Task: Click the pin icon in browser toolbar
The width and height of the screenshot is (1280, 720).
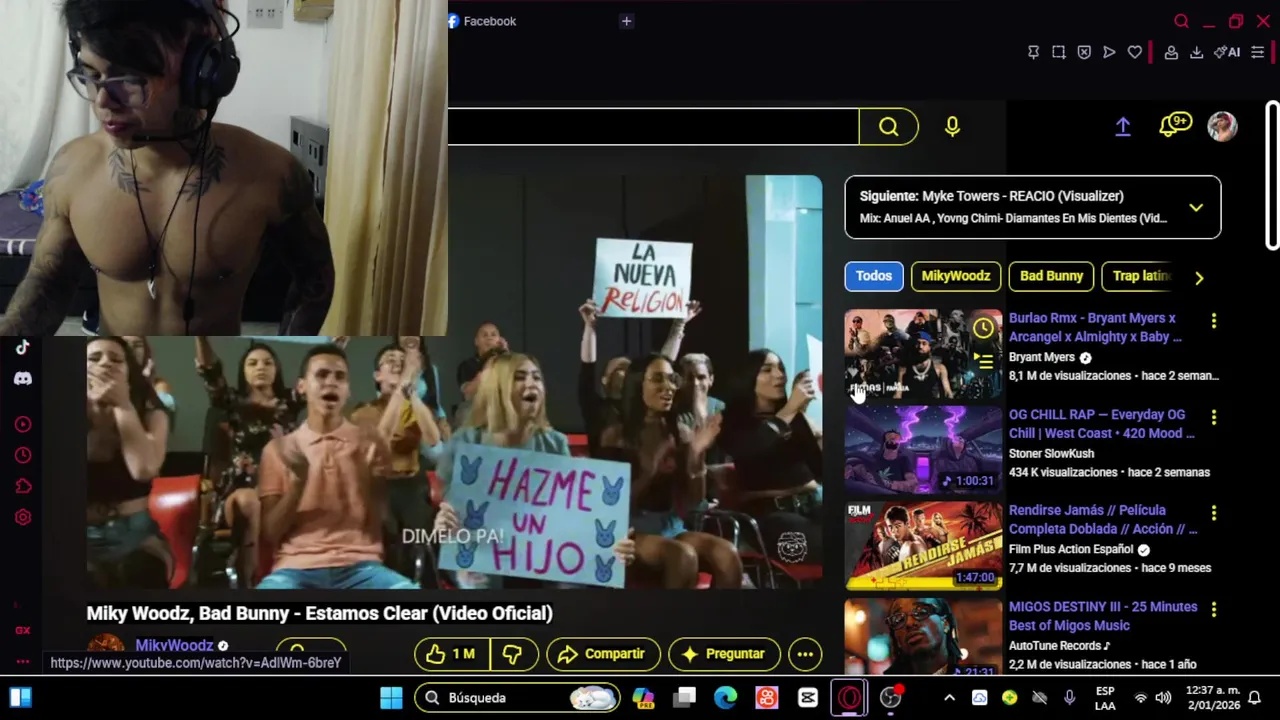Action: point(1033,52)
